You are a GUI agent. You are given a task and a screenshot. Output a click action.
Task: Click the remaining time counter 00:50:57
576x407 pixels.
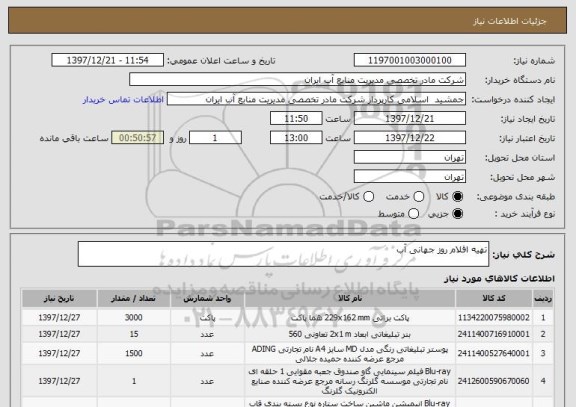(137, 138)
